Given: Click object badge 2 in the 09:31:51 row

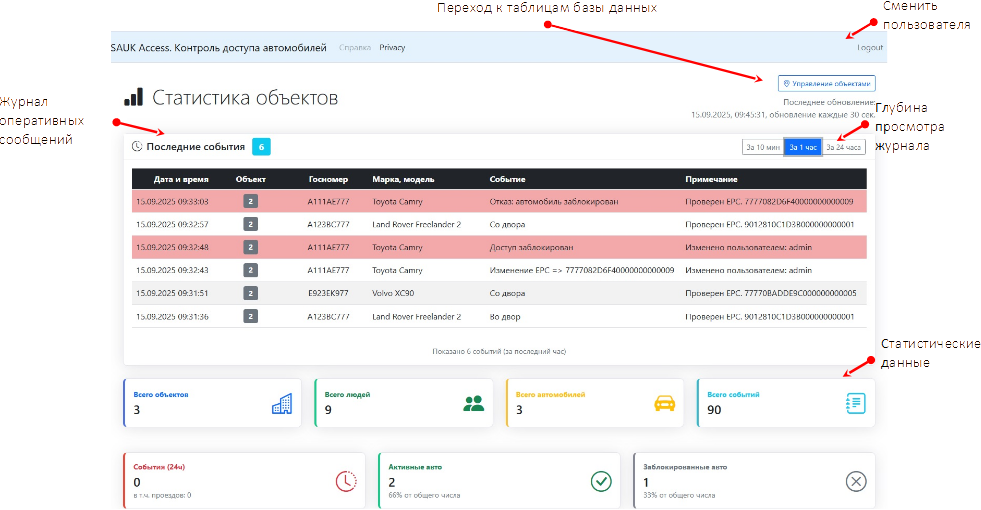Looking at the screenshot, I should (250, 293).
